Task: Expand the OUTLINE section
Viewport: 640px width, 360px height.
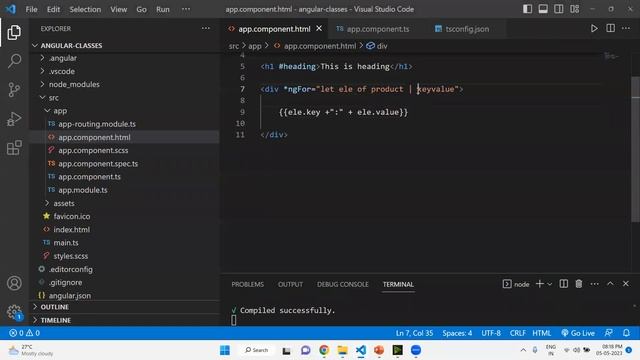Action: point(54,307)
